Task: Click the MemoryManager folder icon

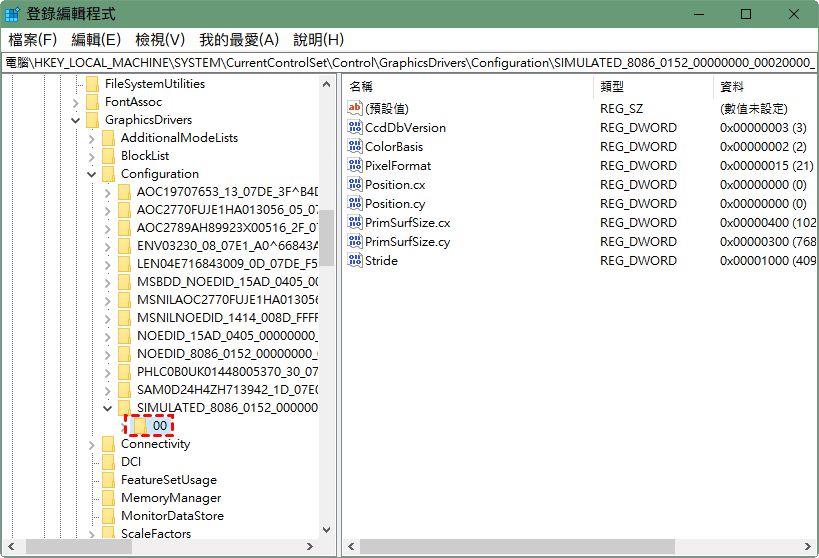Action: tap(109, 498)
